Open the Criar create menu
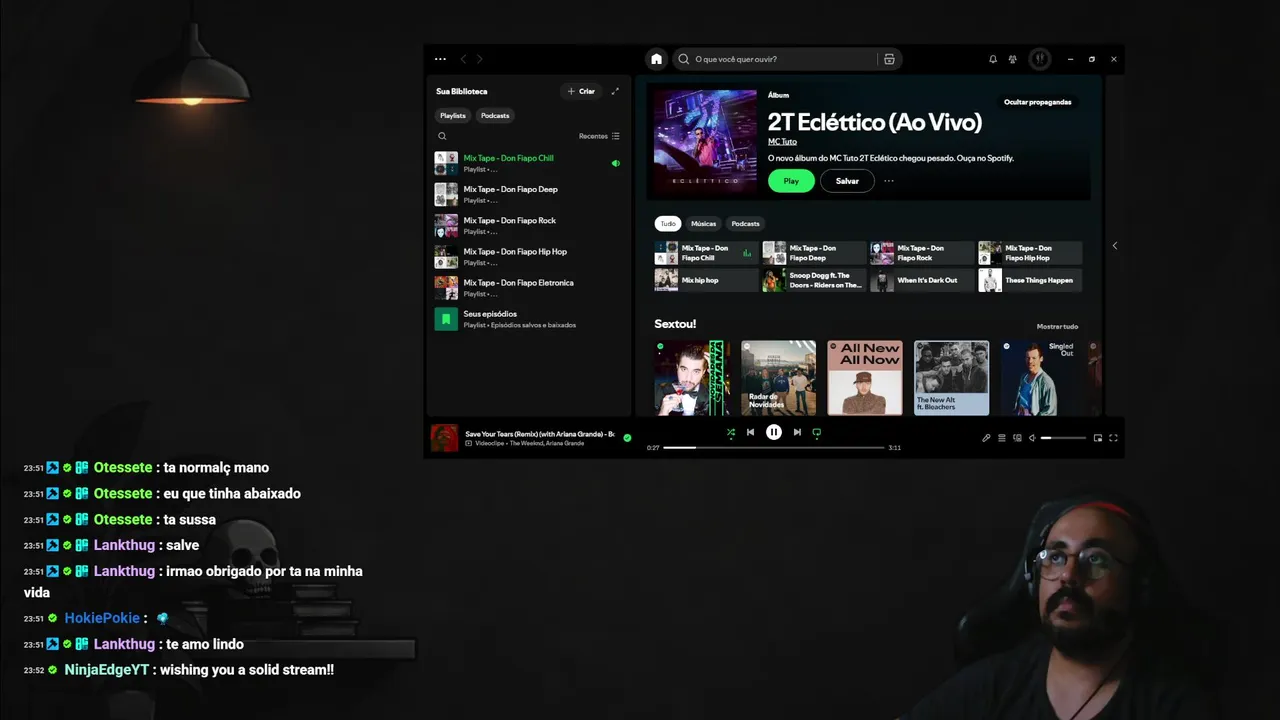1280x720 pixels. [581, 91]
